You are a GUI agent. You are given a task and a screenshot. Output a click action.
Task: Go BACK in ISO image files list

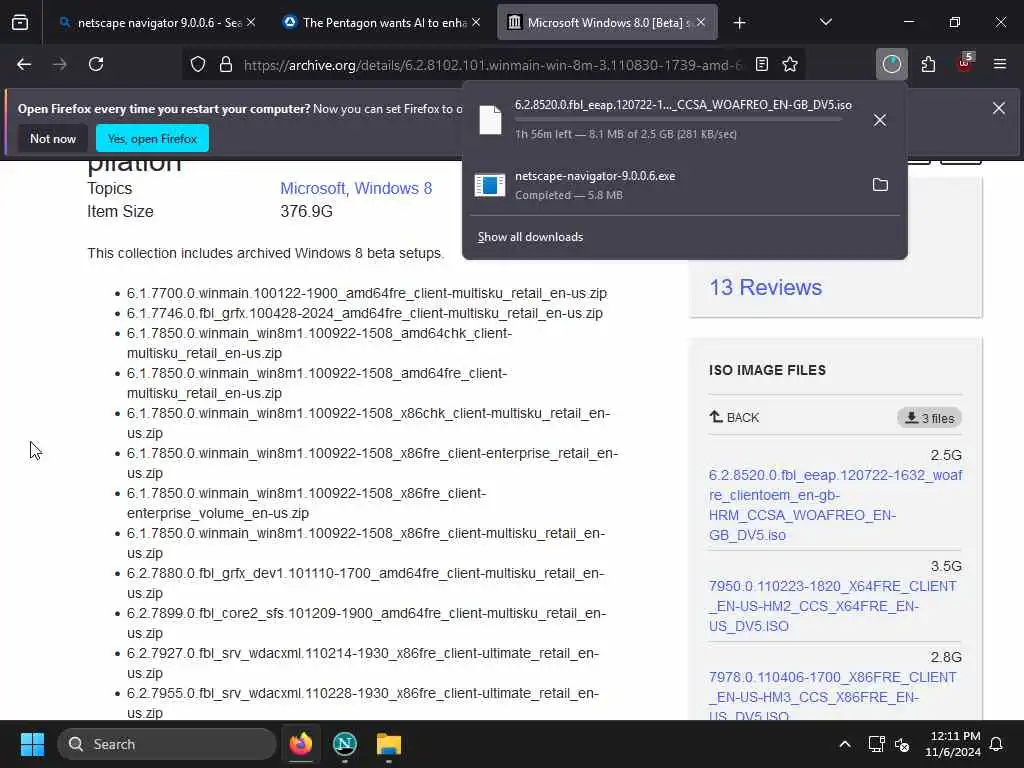pyautogui.click(x=735, y=417)
